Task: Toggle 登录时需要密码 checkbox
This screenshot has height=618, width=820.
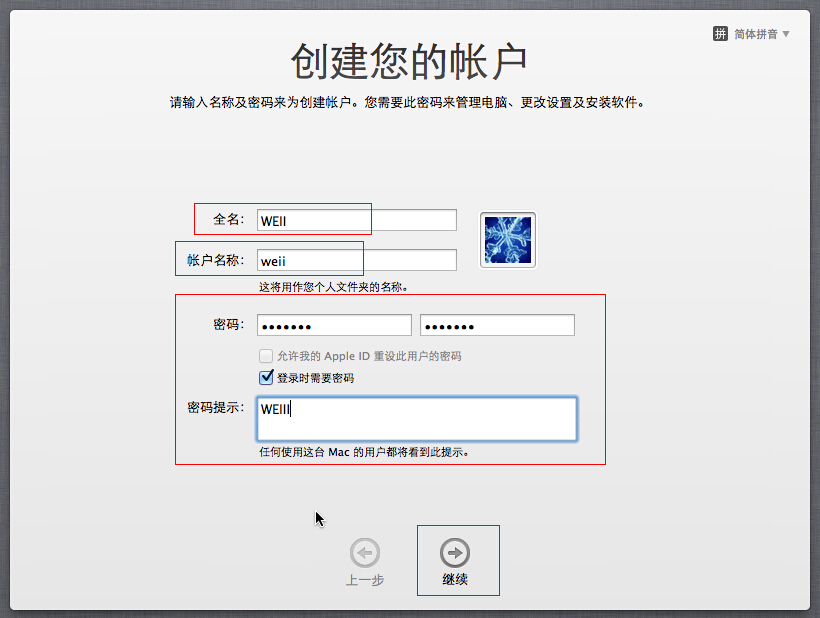Action: click(x=266, y=377)
